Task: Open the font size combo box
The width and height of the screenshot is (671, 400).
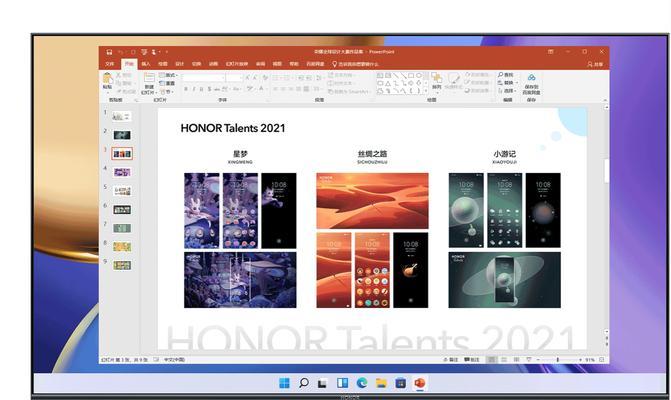Action: (x=234, y=77)
